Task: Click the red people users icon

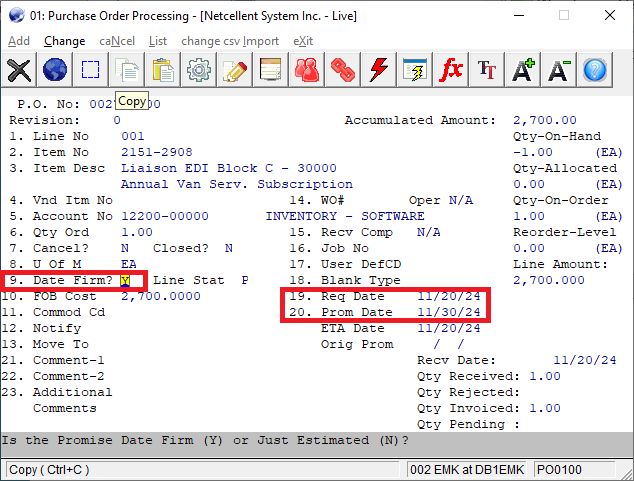Action: point(307,70)
